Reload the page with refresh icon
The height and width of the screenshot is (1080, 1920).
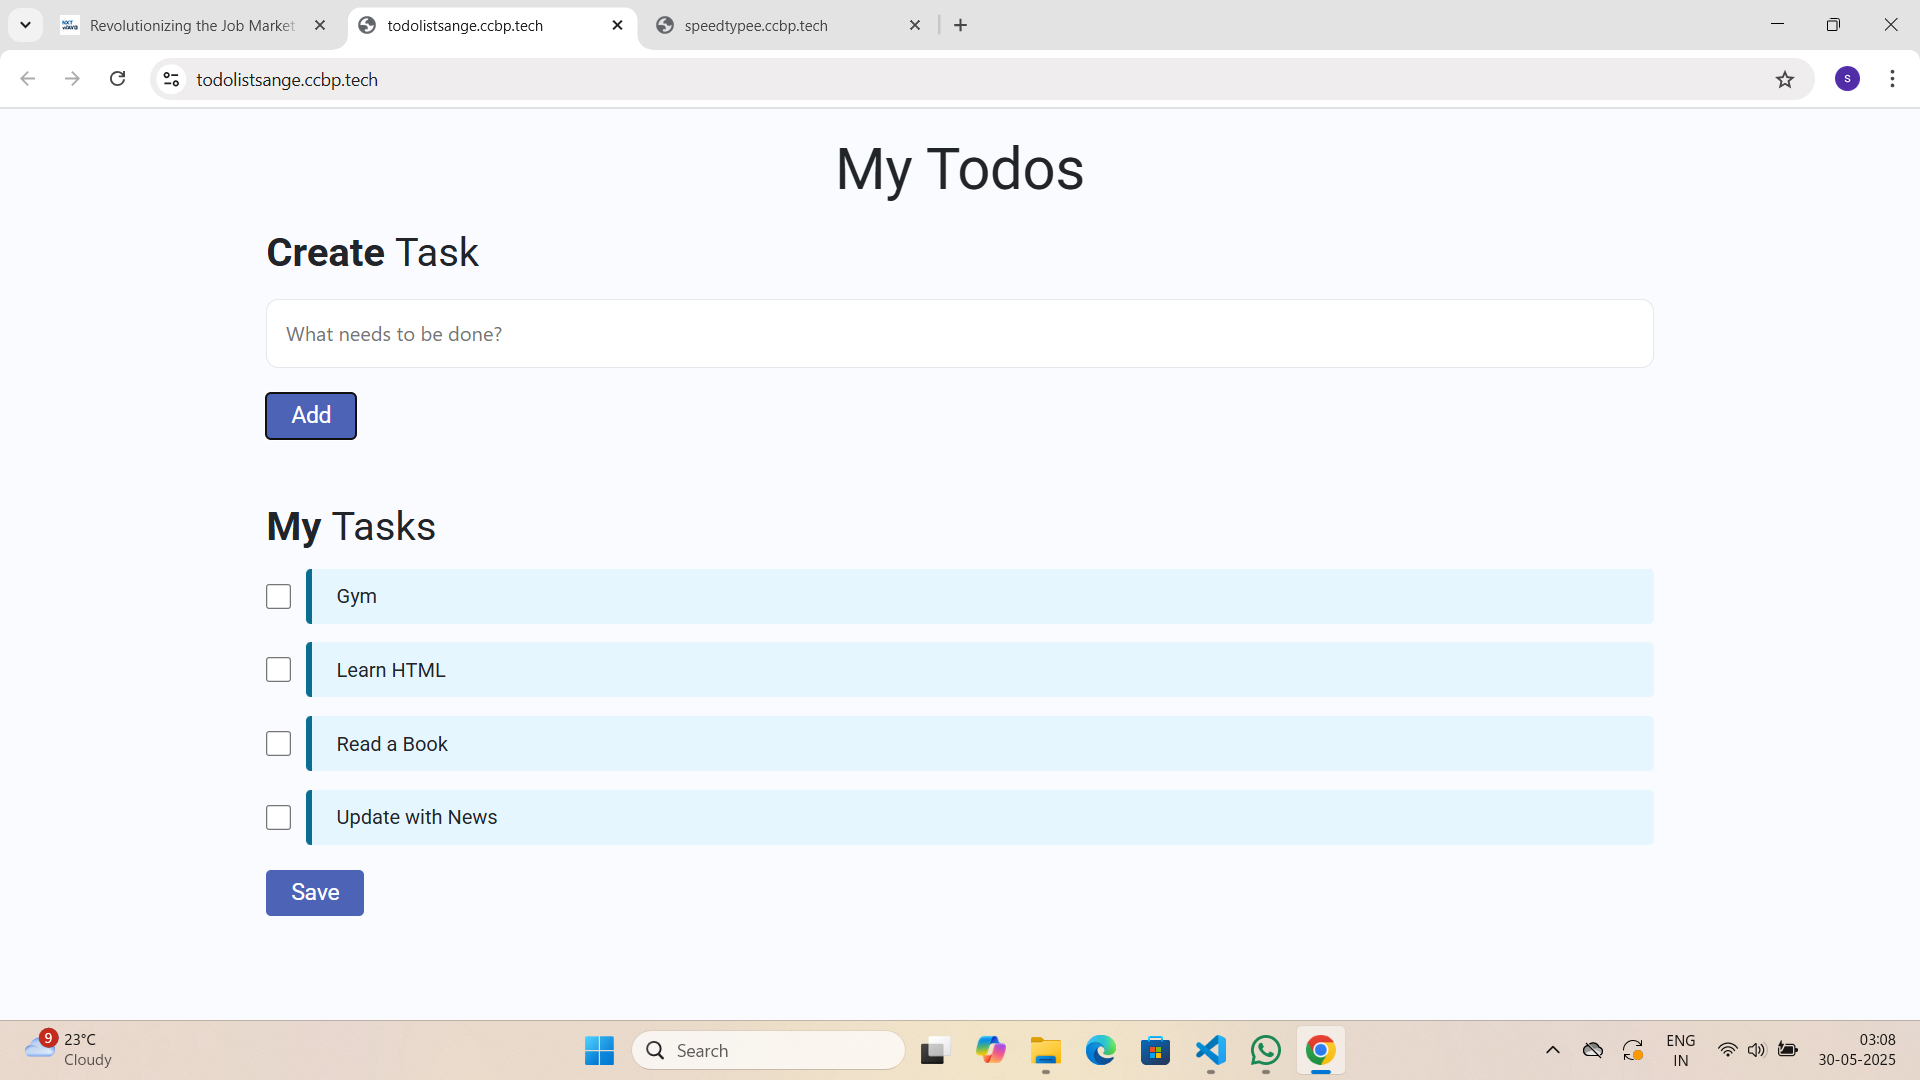point(118,79)
